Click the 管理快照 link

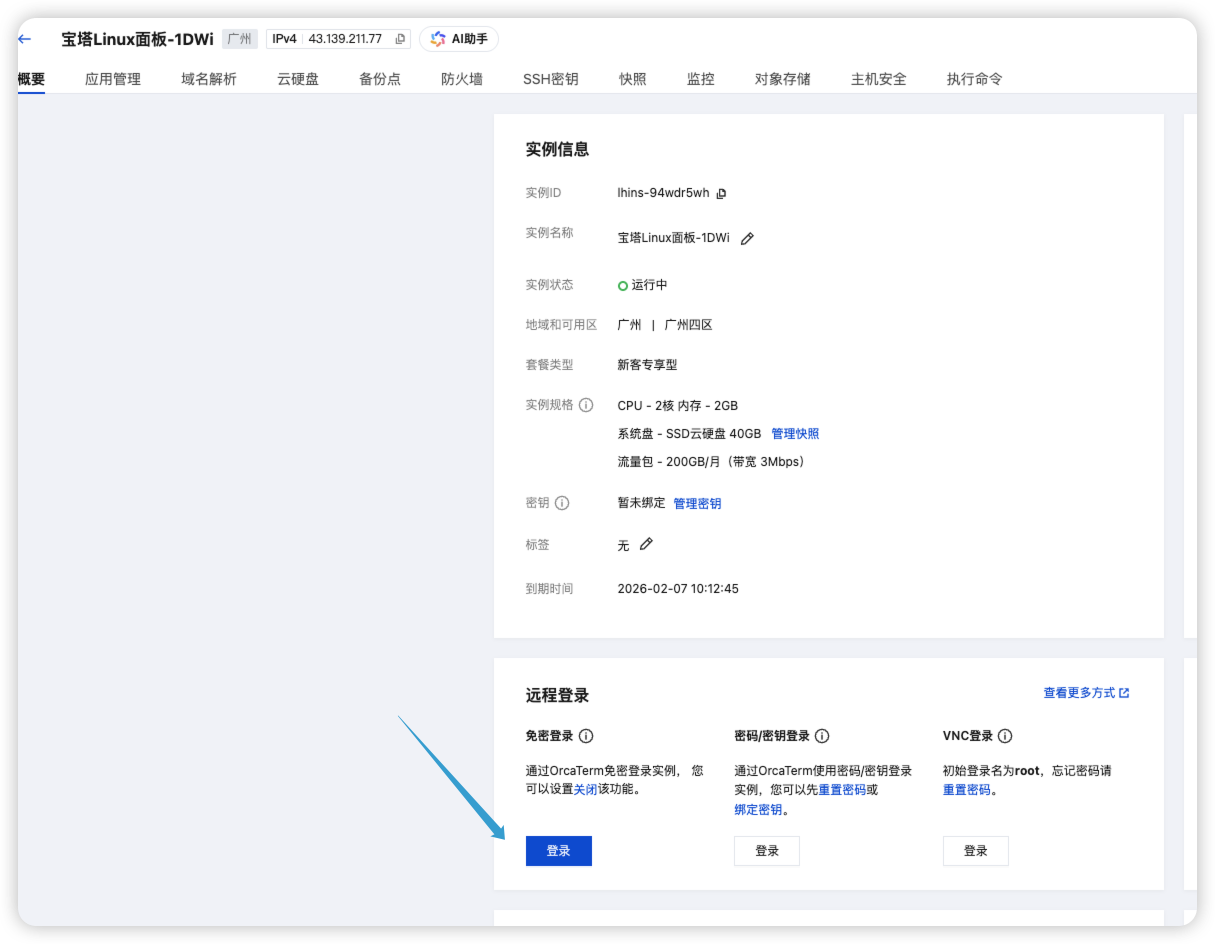point(795,434)
